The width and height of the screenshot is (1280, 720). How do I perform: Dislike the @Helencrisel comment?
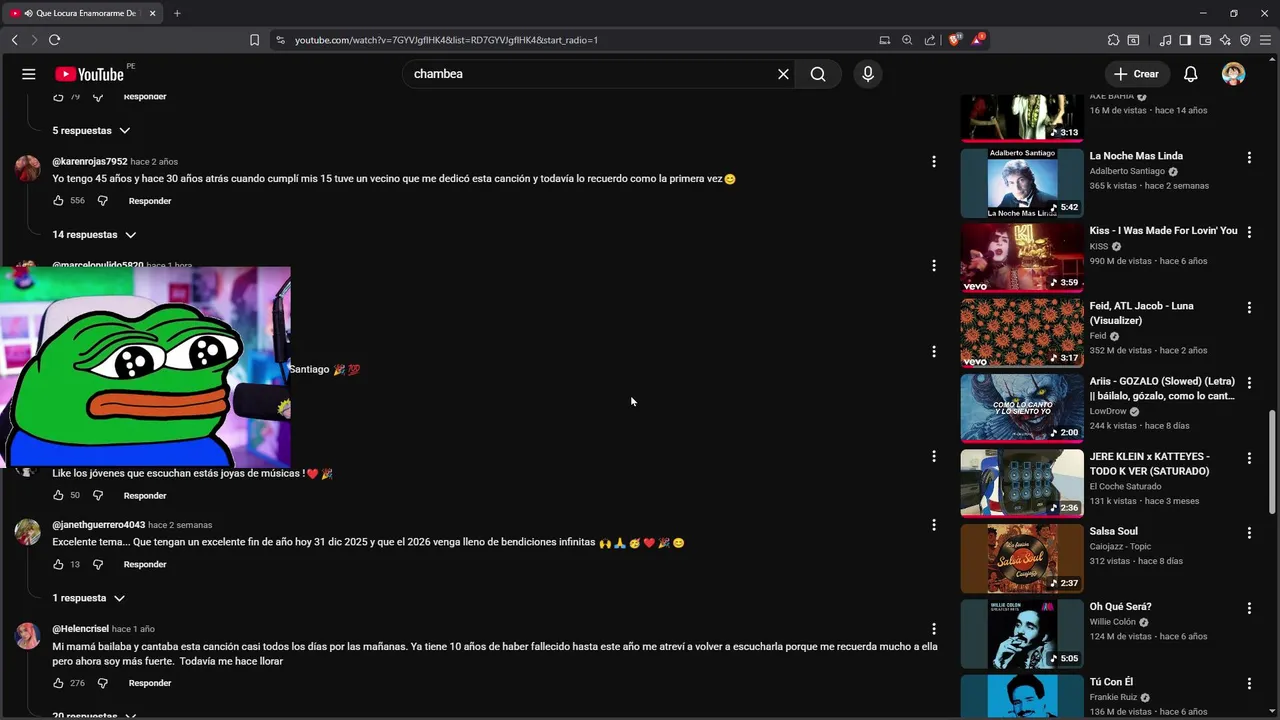coord(102,683)
